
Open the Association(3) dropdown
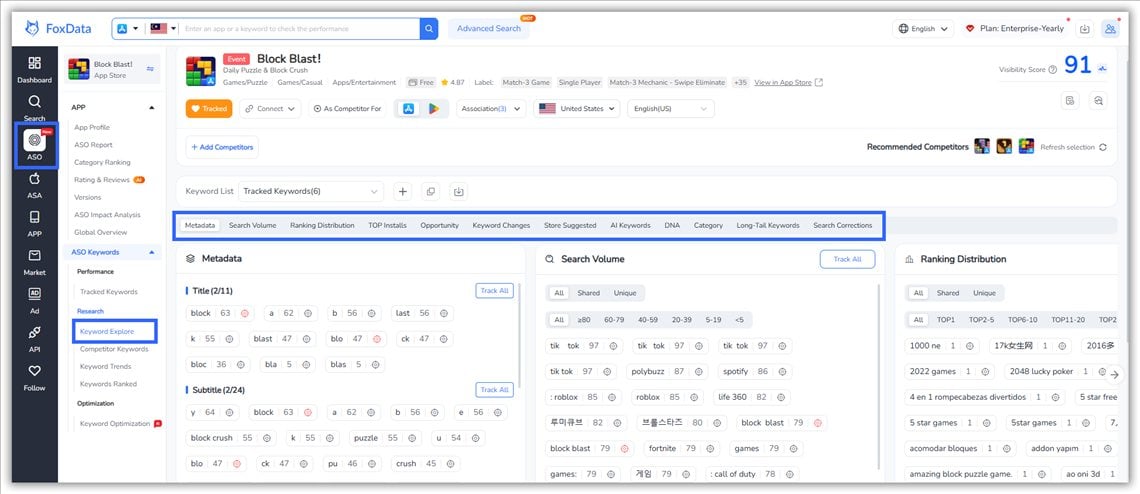pos(491,108)
